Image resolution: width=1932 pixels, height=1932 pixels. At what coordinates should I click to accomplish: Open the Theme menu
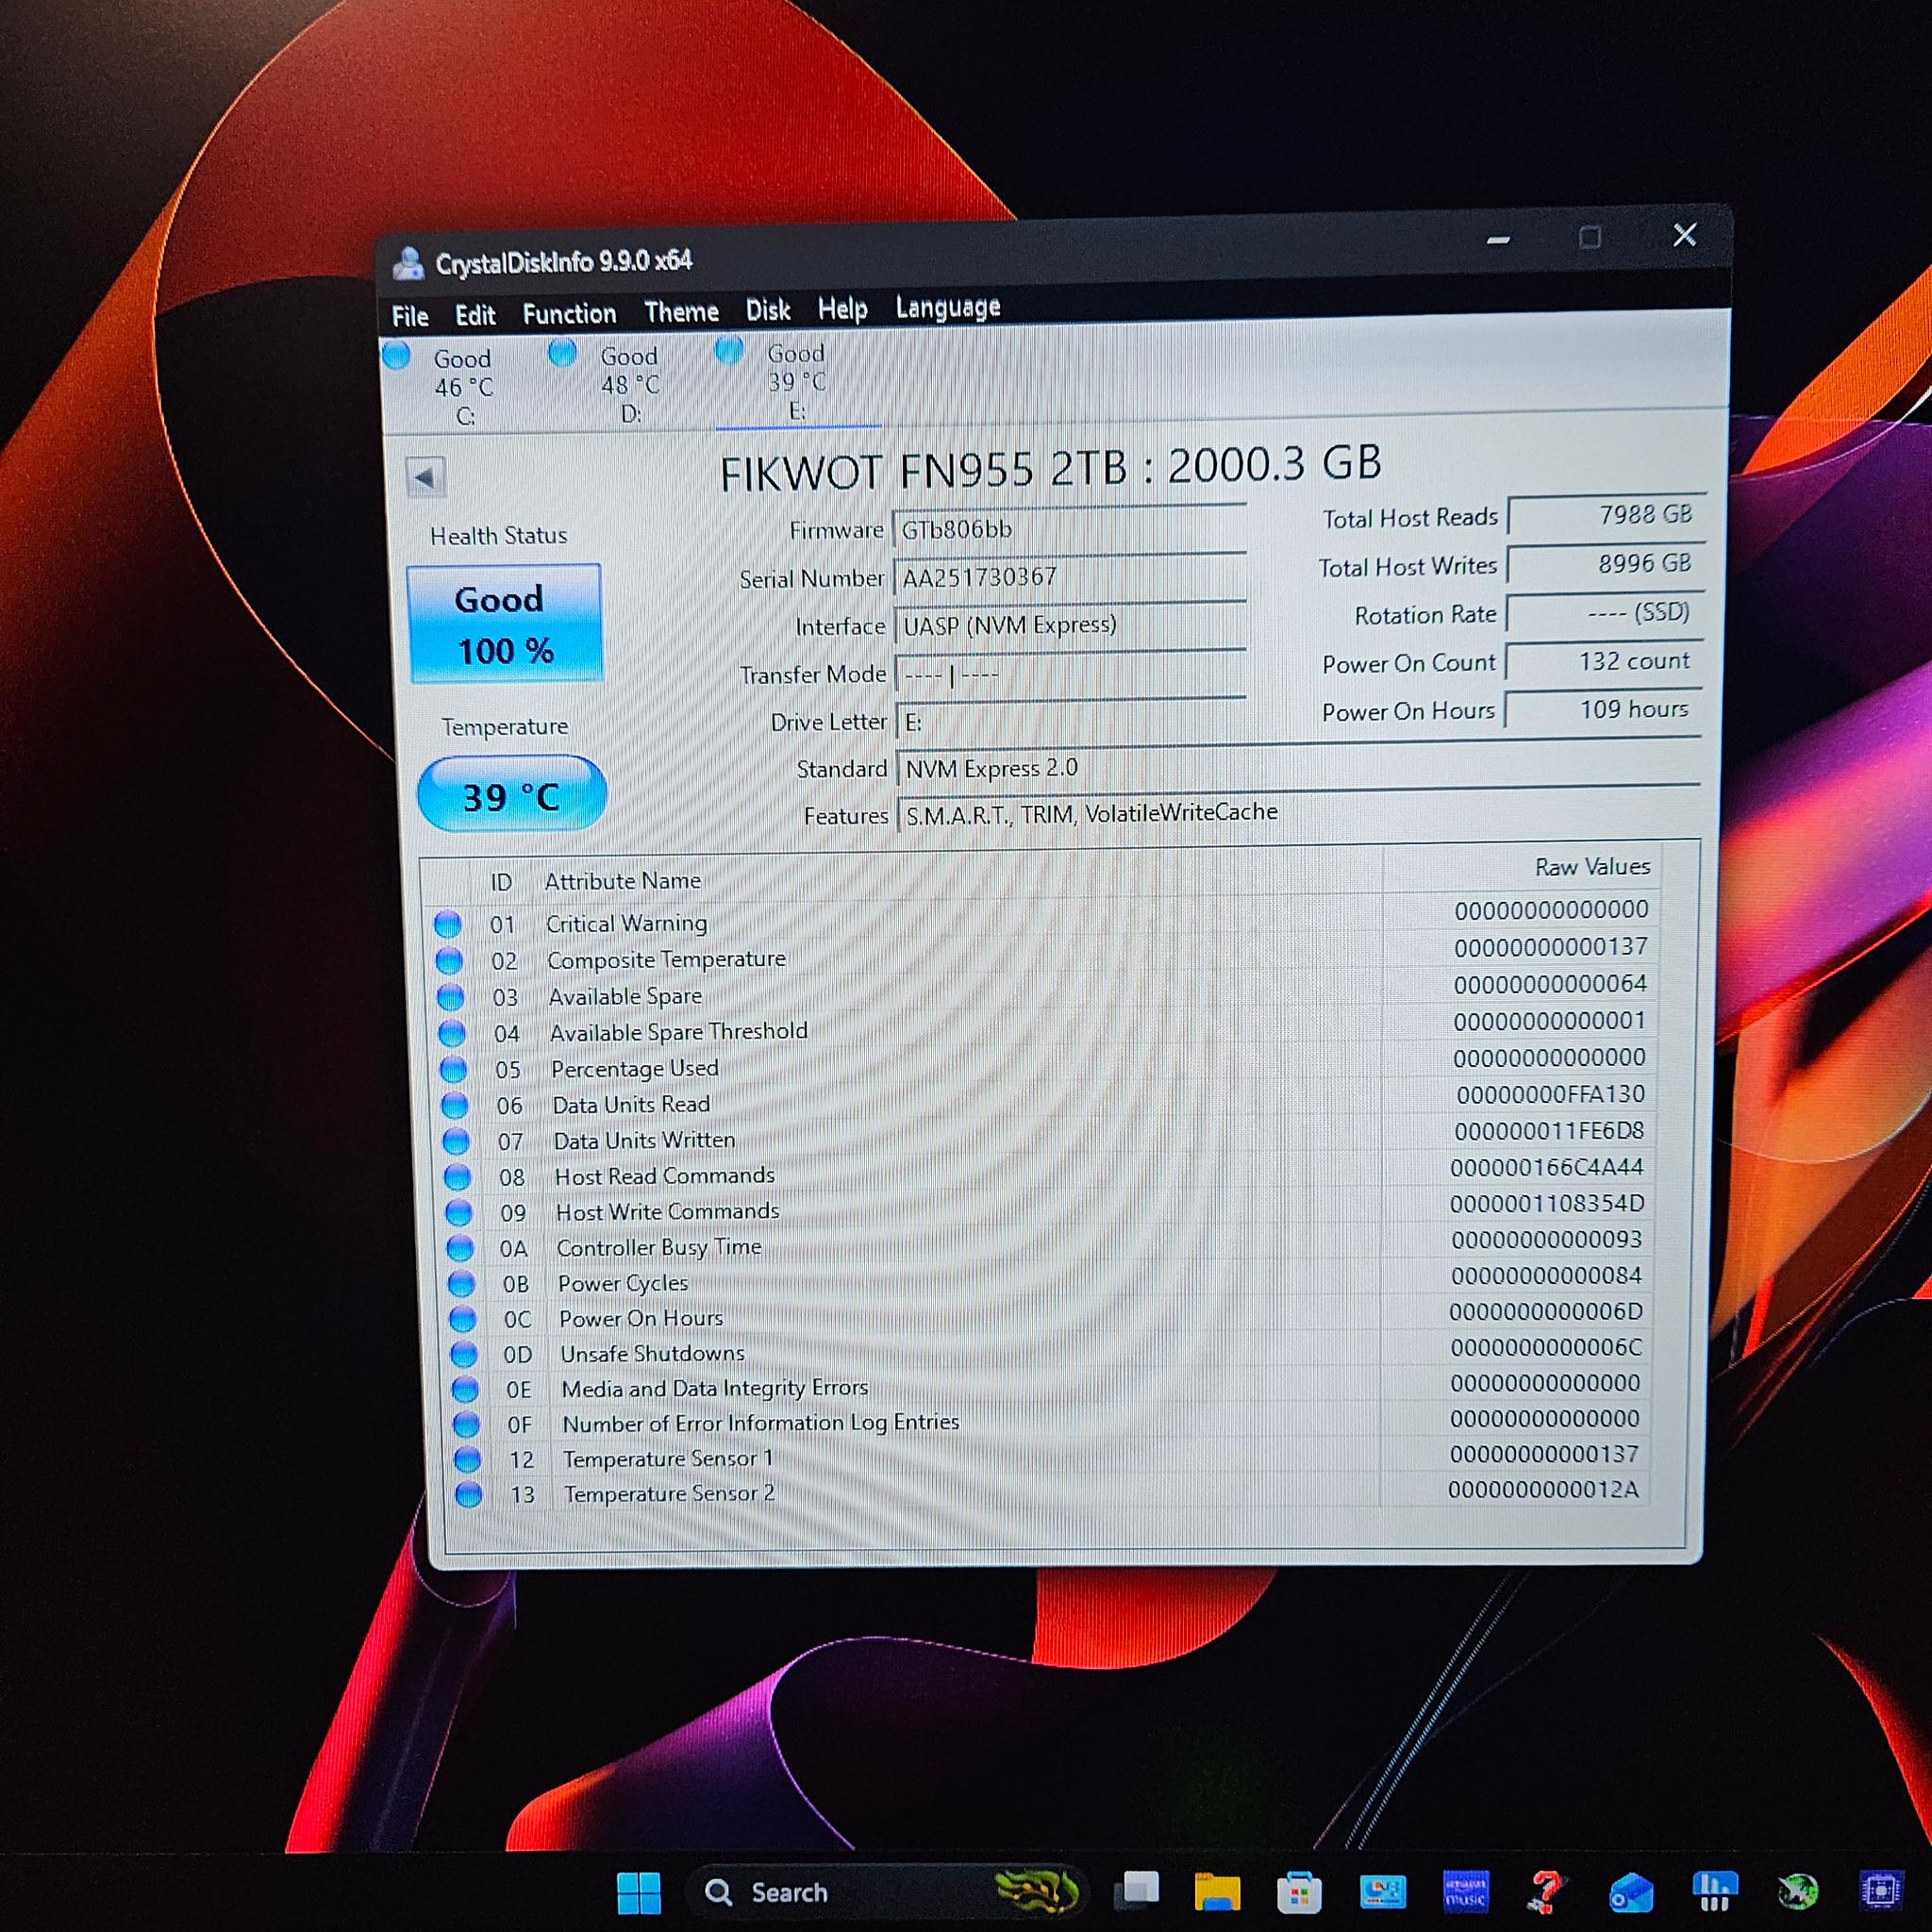coord(681,312)
